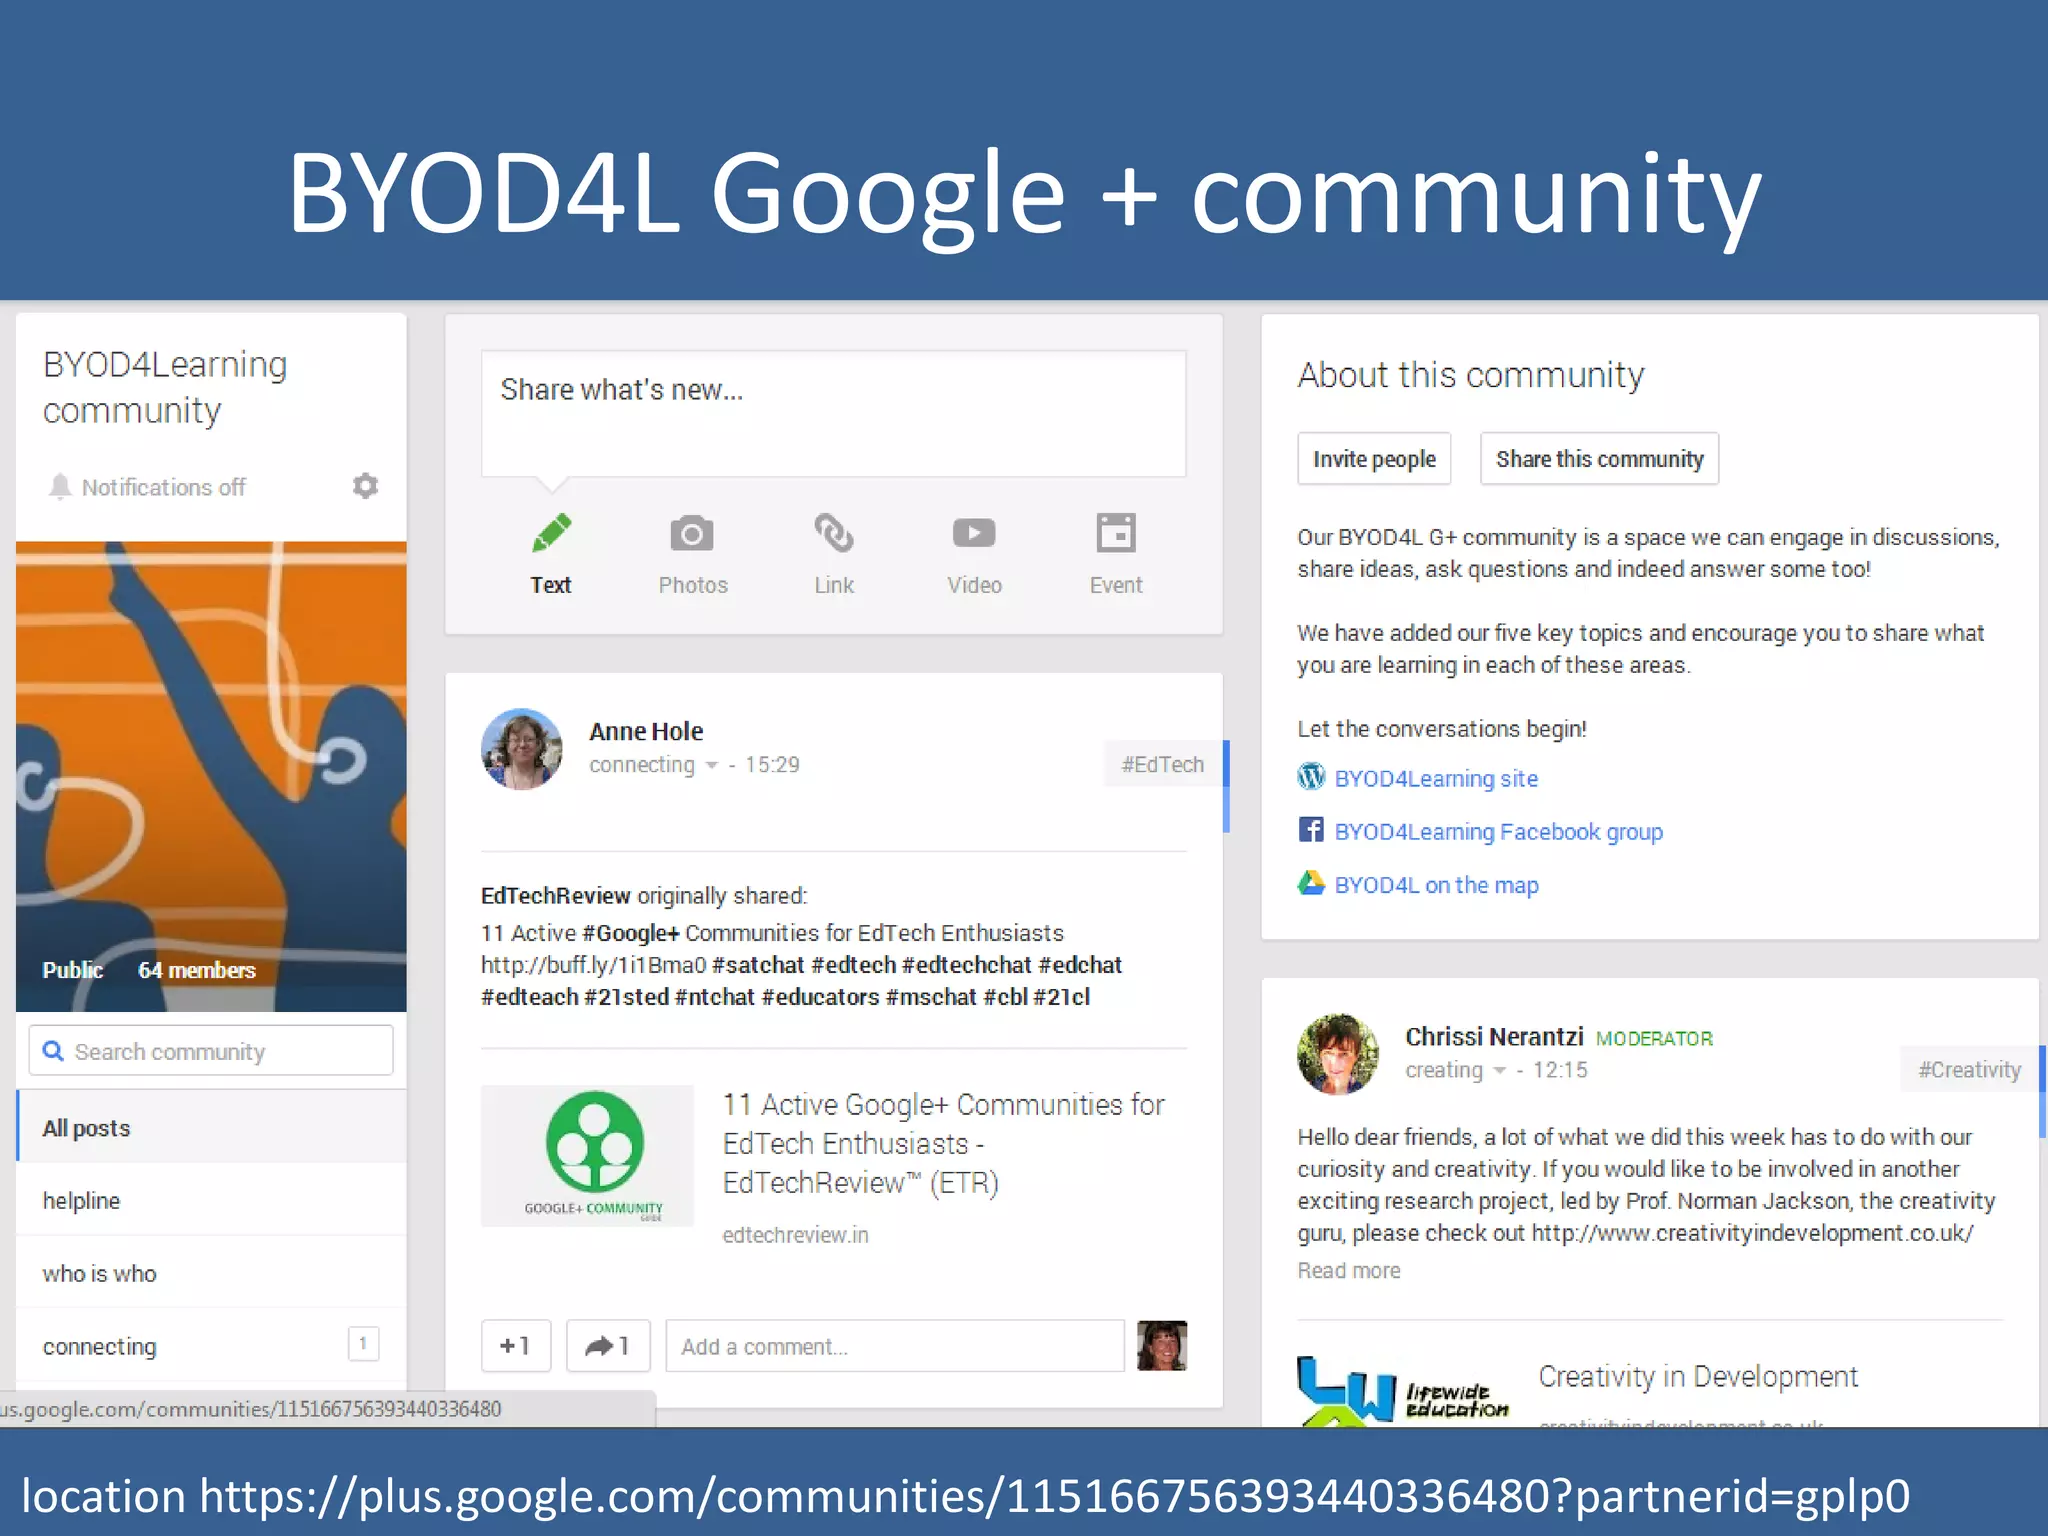Click the #satchat hashtag

(x=758, y=965)
